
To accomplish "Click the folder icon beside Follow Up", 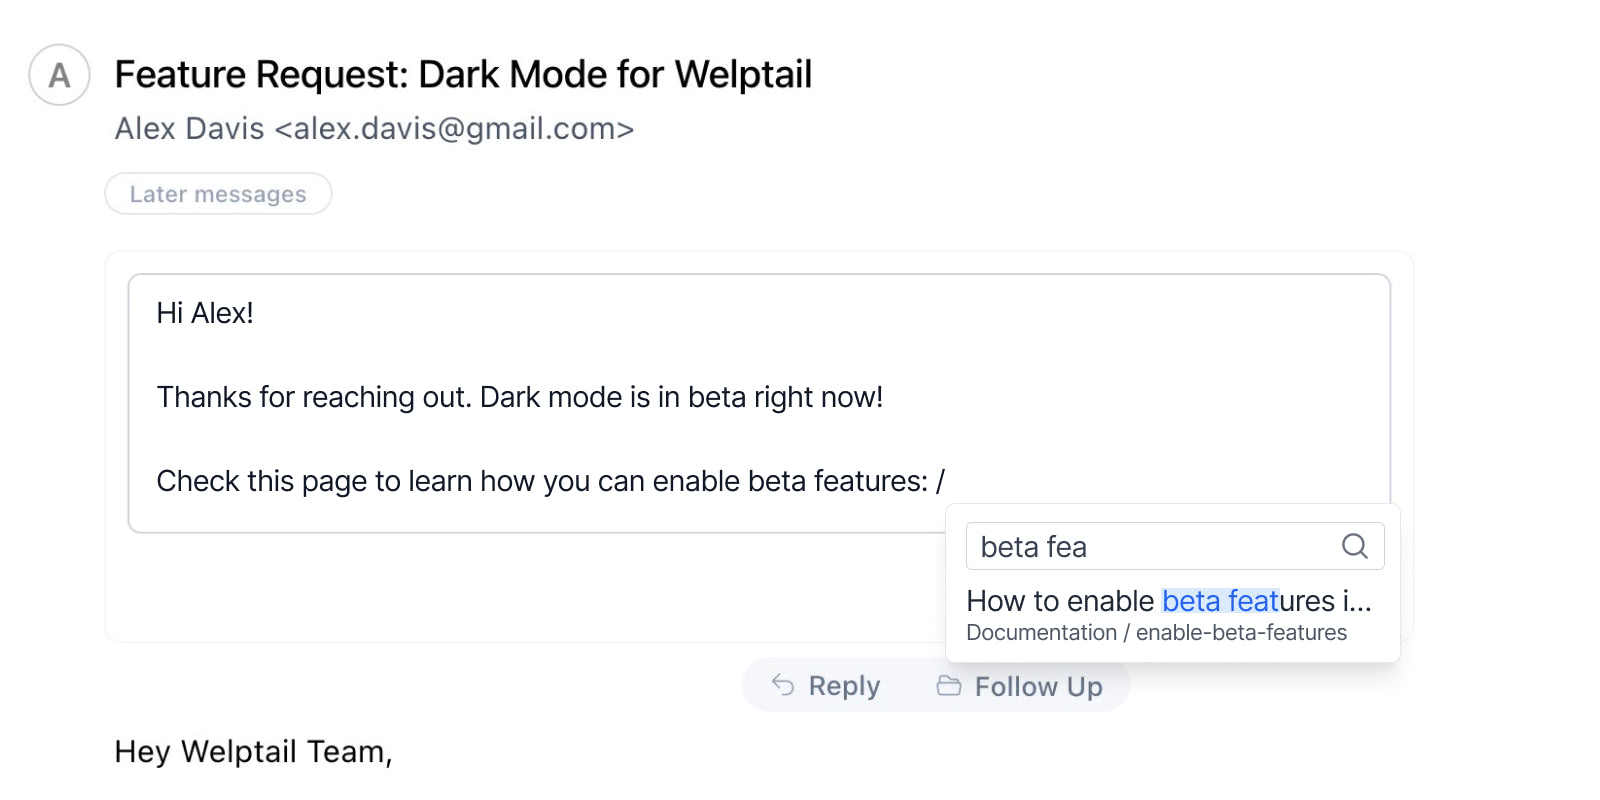I will (948, 686).
